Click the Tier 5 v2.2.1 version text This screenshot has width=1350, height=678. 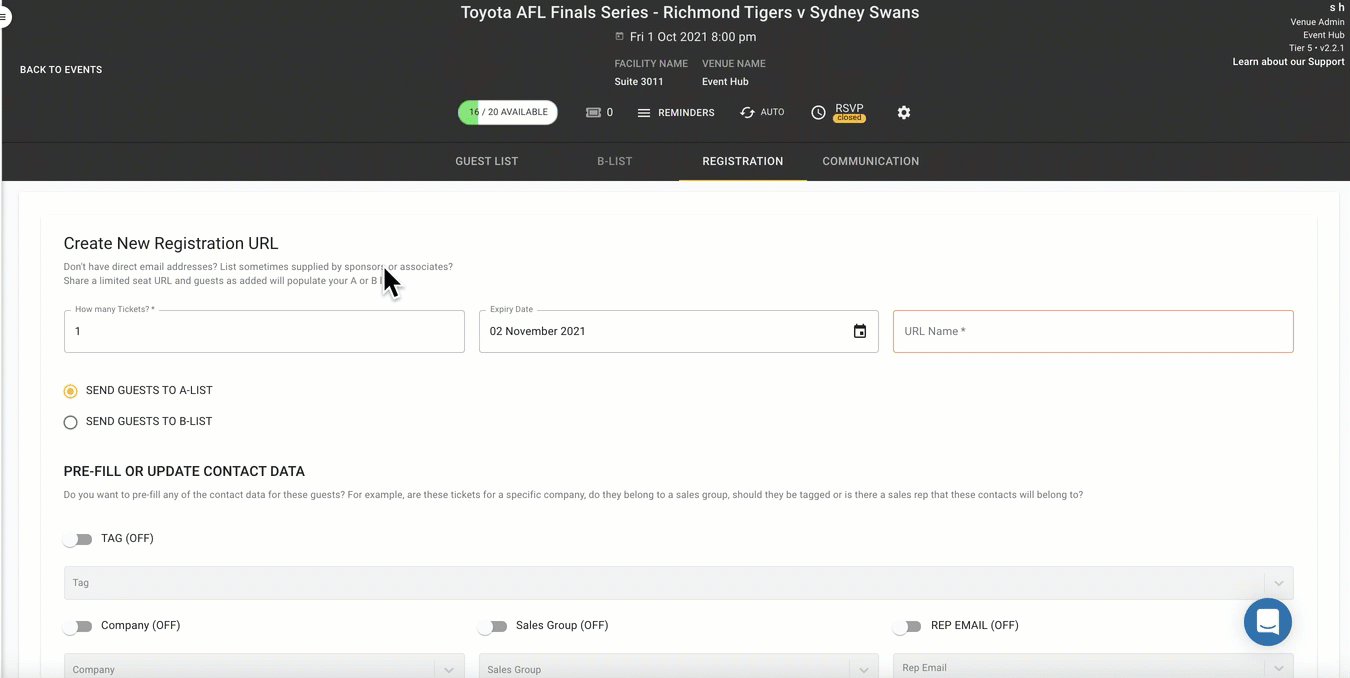click(1316, 48)
